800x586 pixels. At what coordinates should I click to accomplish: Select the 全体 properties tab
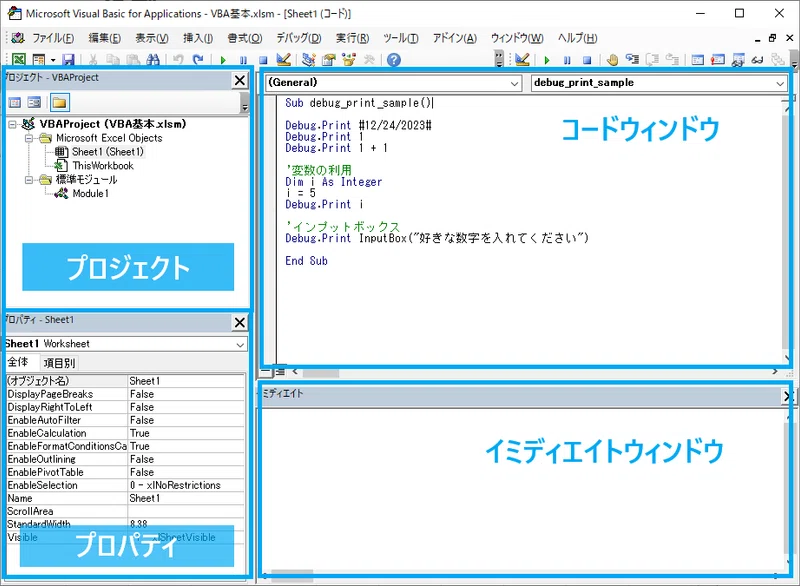click(18, 362)
